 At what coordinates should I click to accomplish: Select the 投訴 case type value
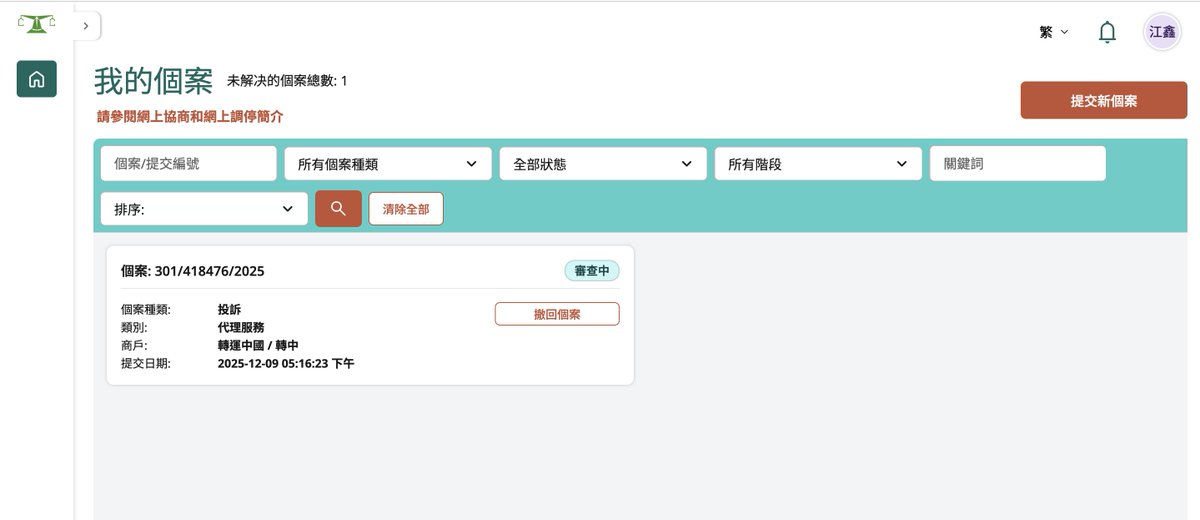point(229,310)
